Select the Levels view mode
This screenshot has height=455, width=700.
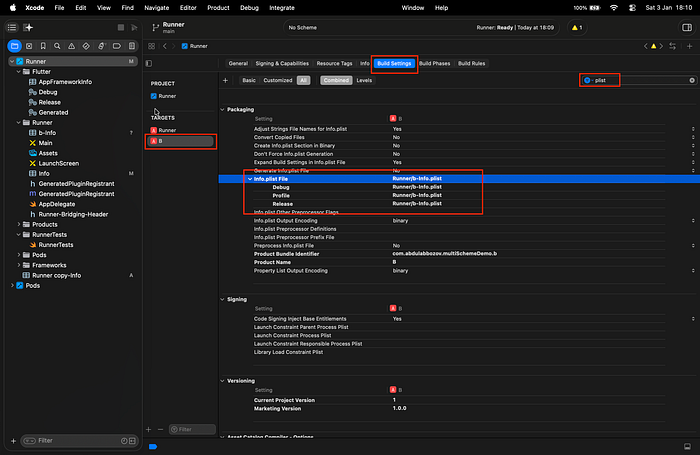pyautogui.click(x=364, y=80)
